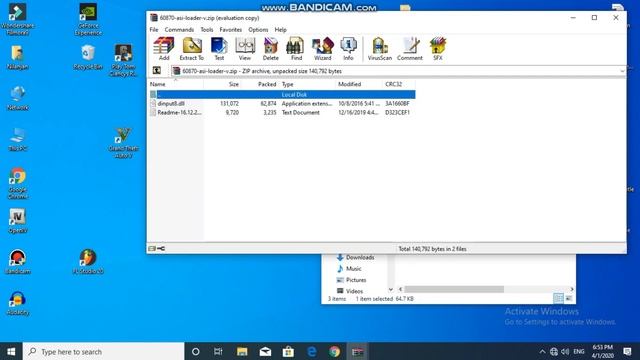Run VirusScan from the toolbar
The height and width of the screenshot is (360, 640).
click(x=380, y=49)
